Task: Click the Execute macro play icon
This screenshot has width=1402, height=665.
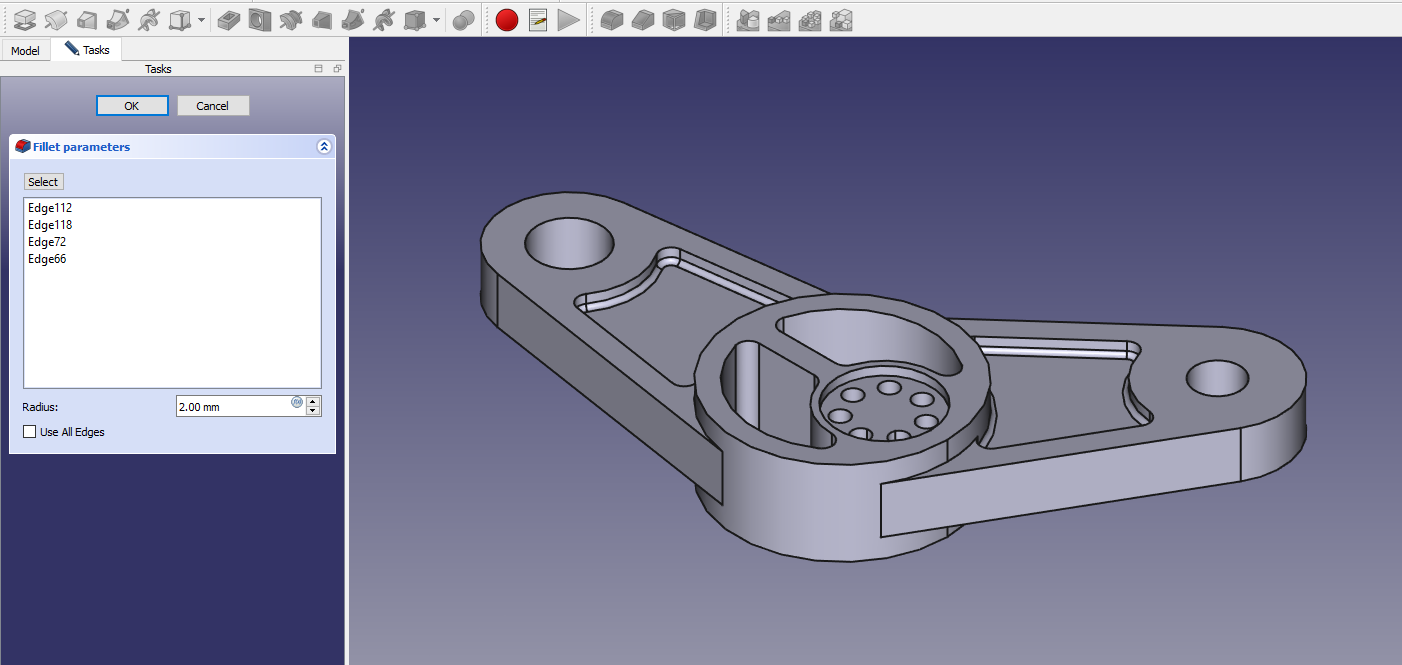Action: pyautogui.click(x=568, y=19)
